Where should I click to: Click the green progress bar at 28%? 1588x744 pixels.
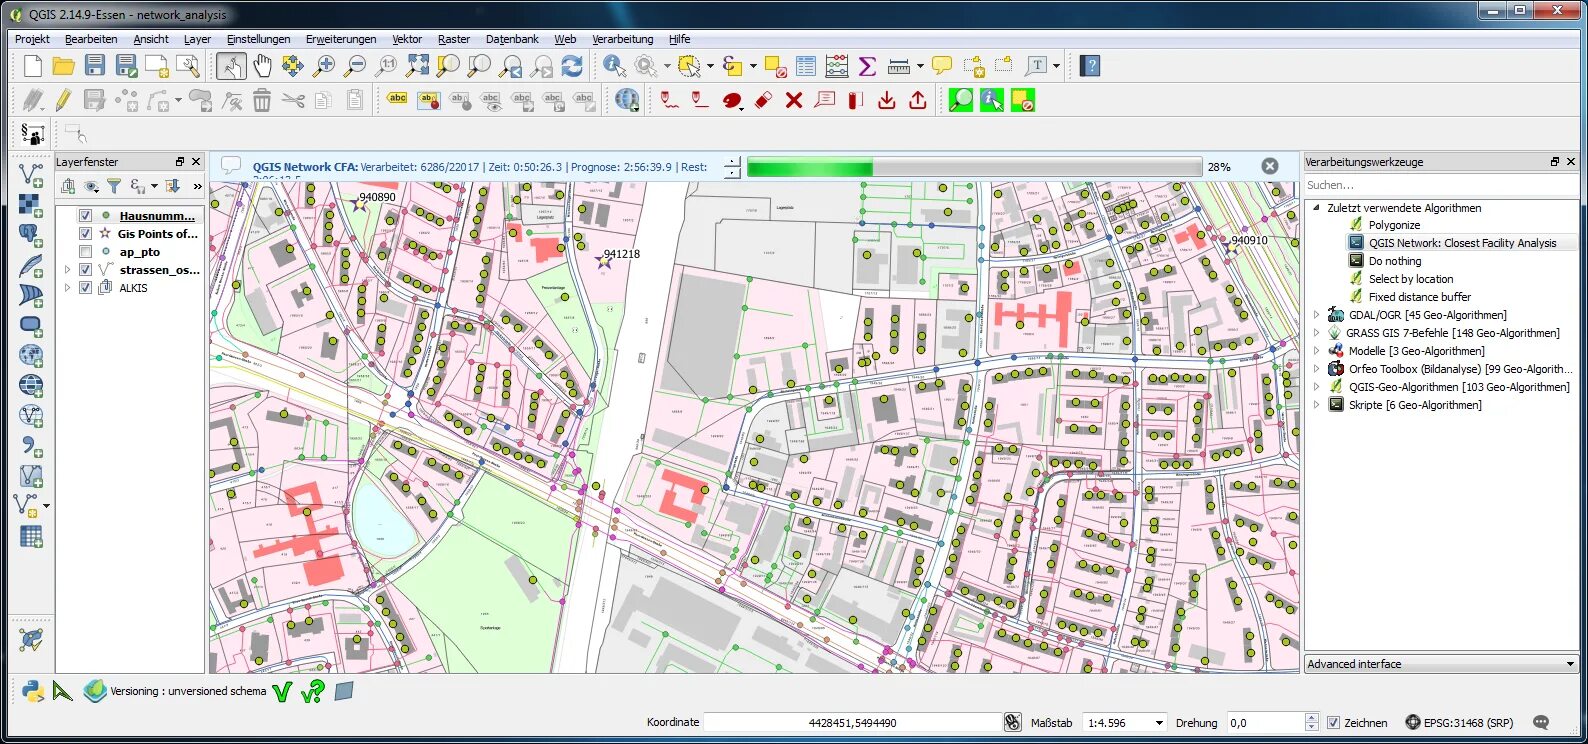pyautogui.click(x=974, y=167)
